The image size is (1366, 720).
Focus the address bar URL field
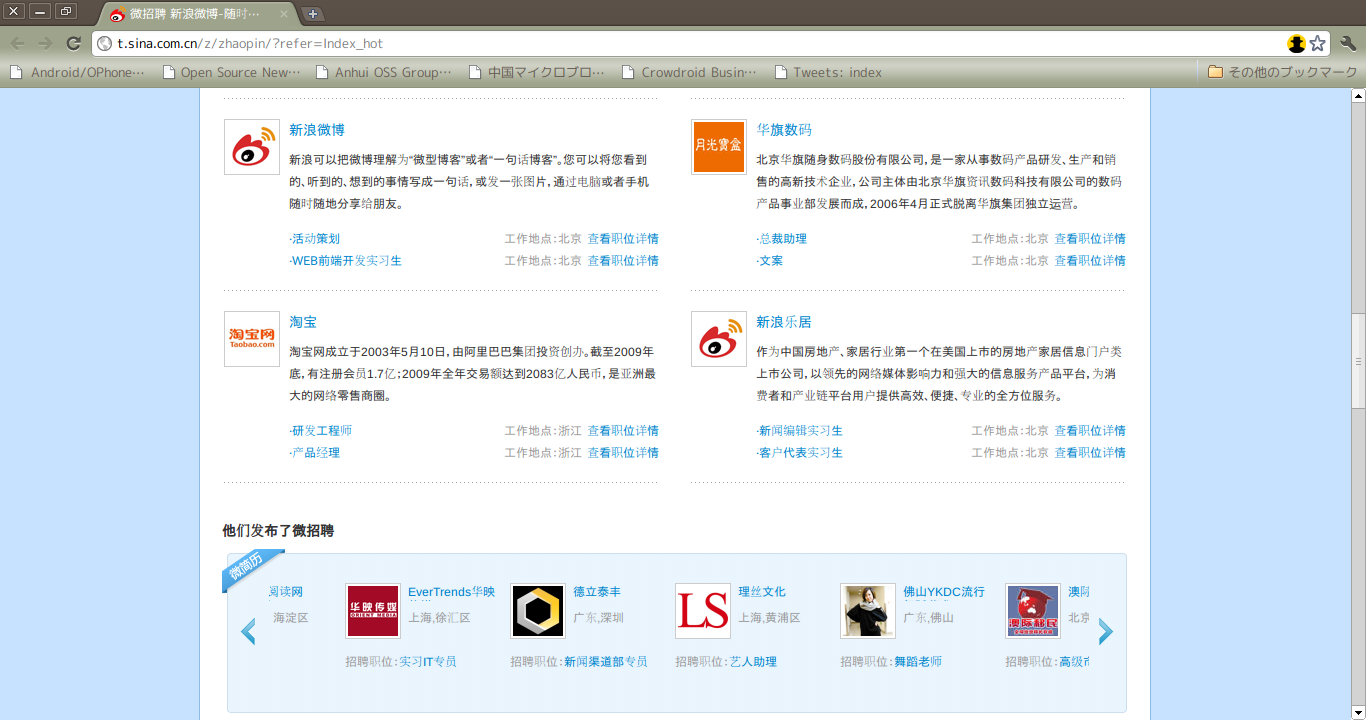pos(690,43)
